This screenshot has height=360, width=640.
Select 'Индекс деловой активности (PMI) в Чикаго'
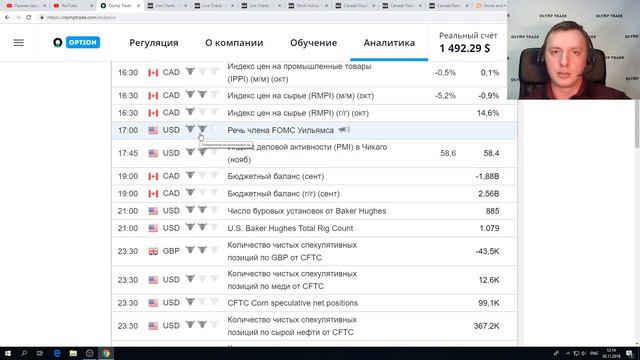[x=307, y=153]
